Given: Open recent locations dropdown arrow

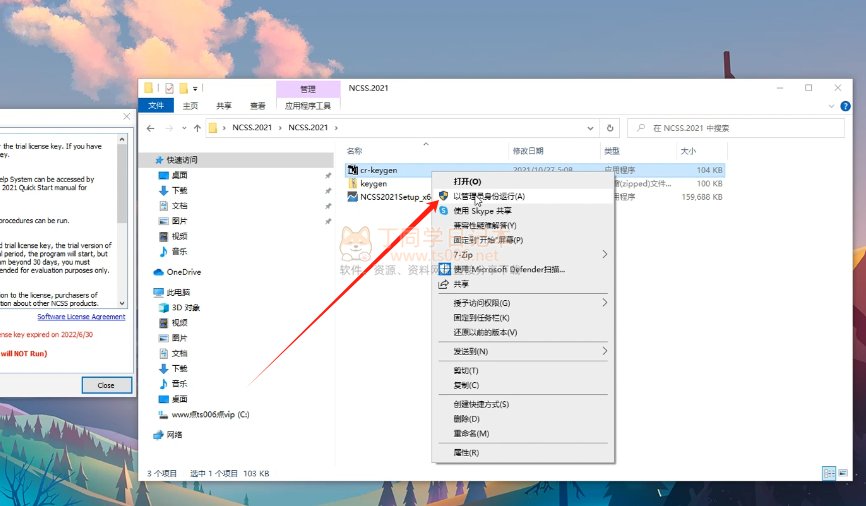Looking at the screenshot, I should coord(183,128).
